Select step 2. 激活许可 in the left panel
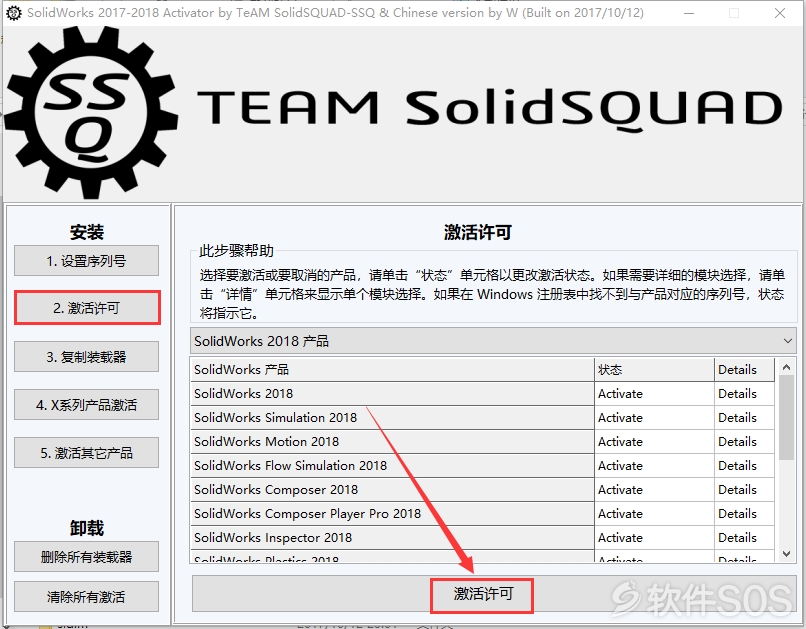 coord(87,308)
